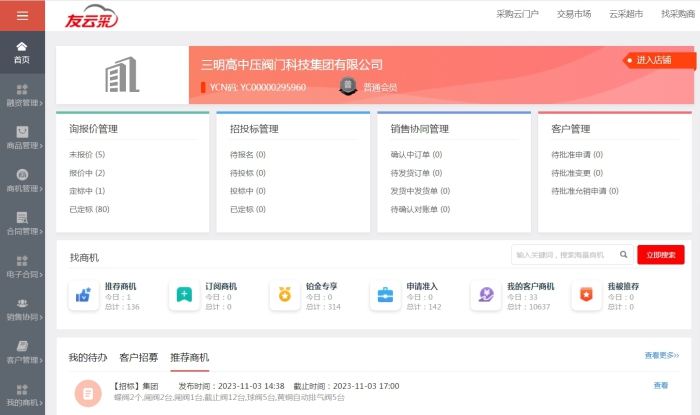Expand 融资管理 sidebar menu
The width and height of the screenshot is (700, 415).
click(22, 95)
